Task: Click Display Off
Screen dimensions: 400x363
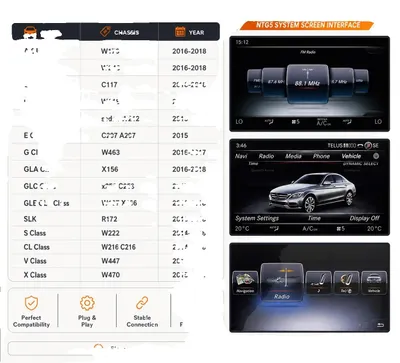Action: coord(364,218)
